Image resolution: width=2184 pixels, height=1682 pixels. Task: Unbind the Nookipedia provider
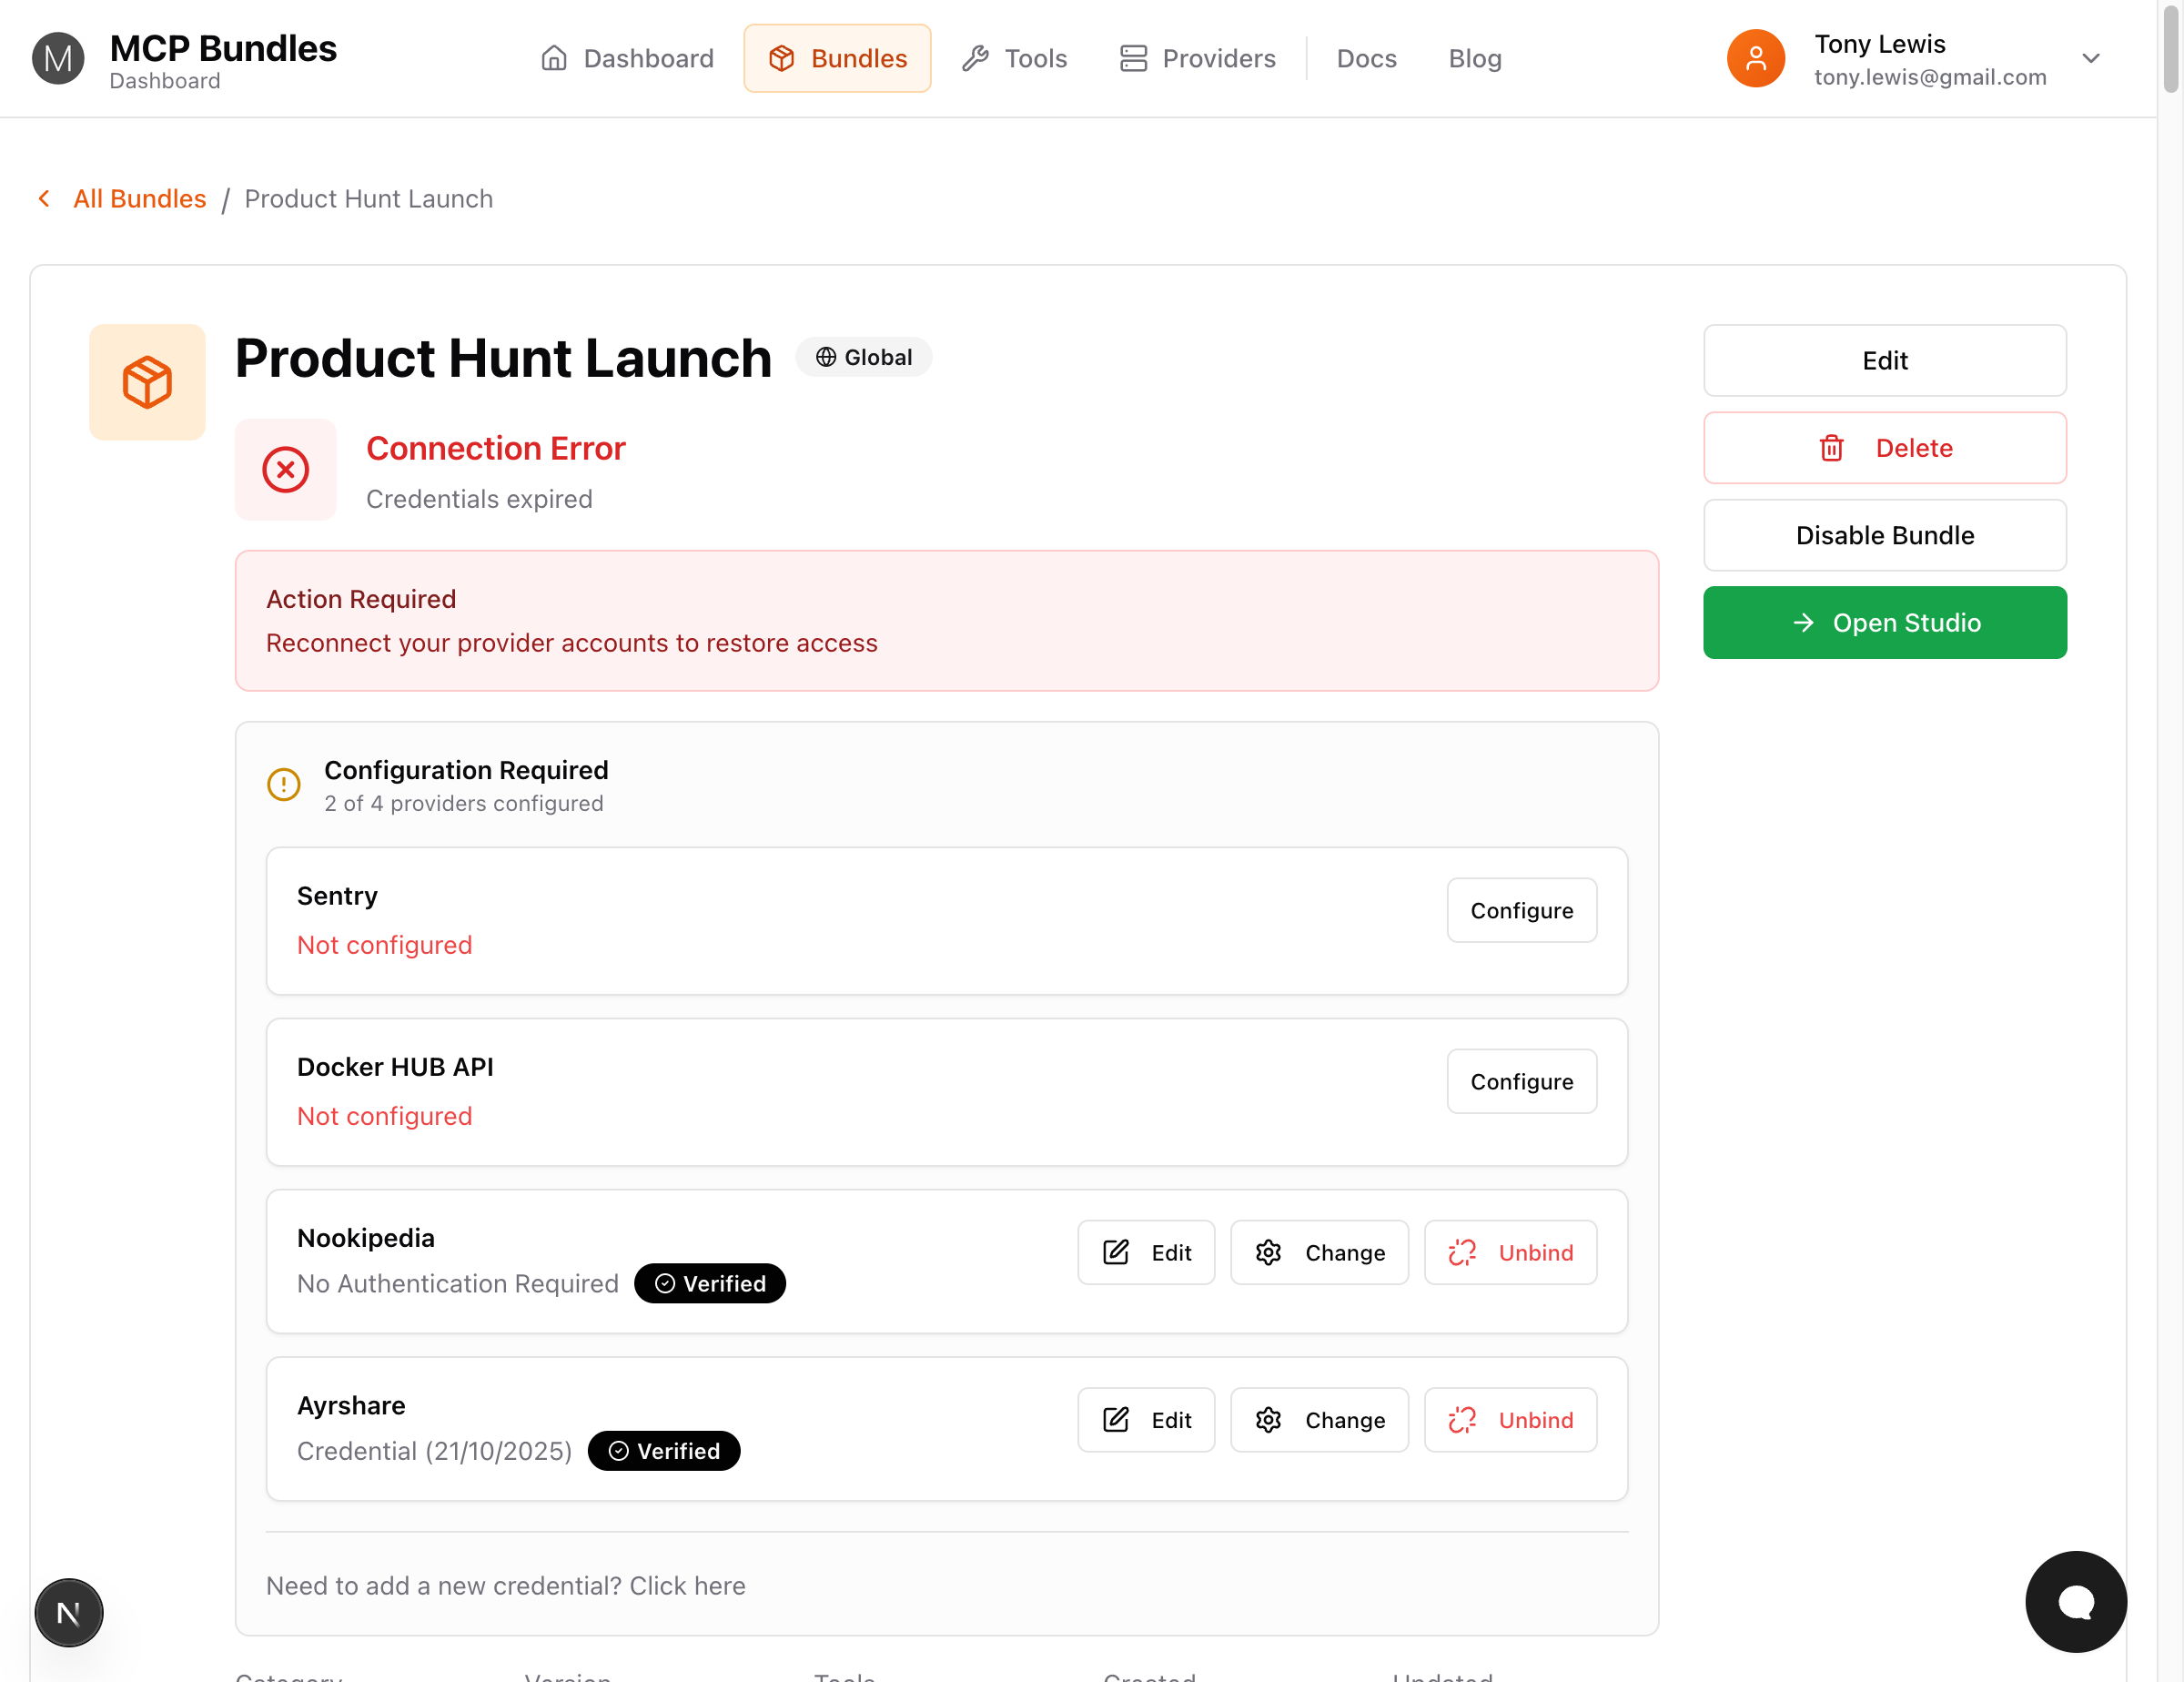tap(1510, 1252)
